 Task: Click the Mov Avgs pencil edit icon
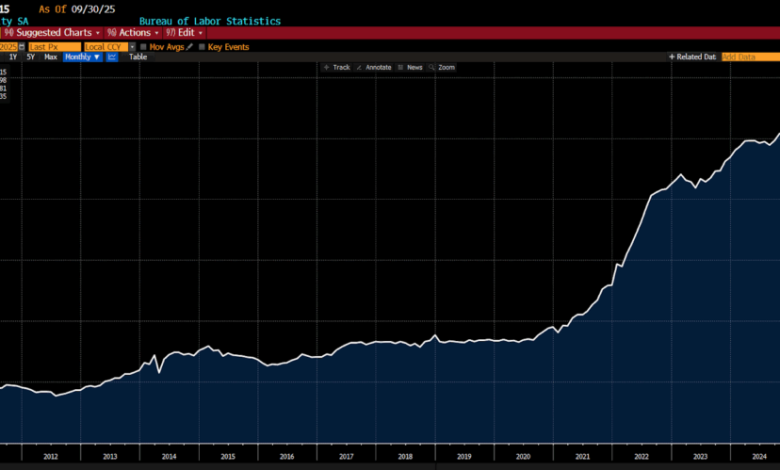tap(190, 46)
